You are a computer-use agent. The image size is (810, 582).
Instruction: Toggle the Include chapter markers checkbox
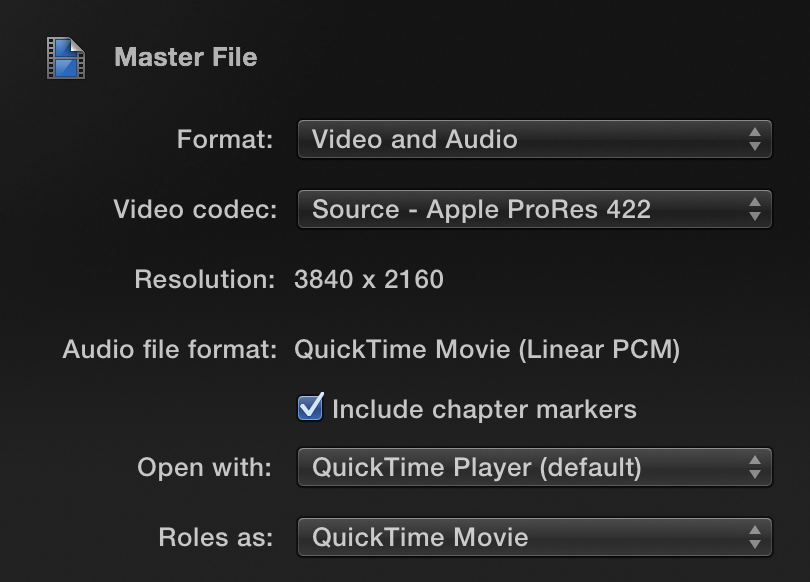pyautogui.click(x=310, y=407)
